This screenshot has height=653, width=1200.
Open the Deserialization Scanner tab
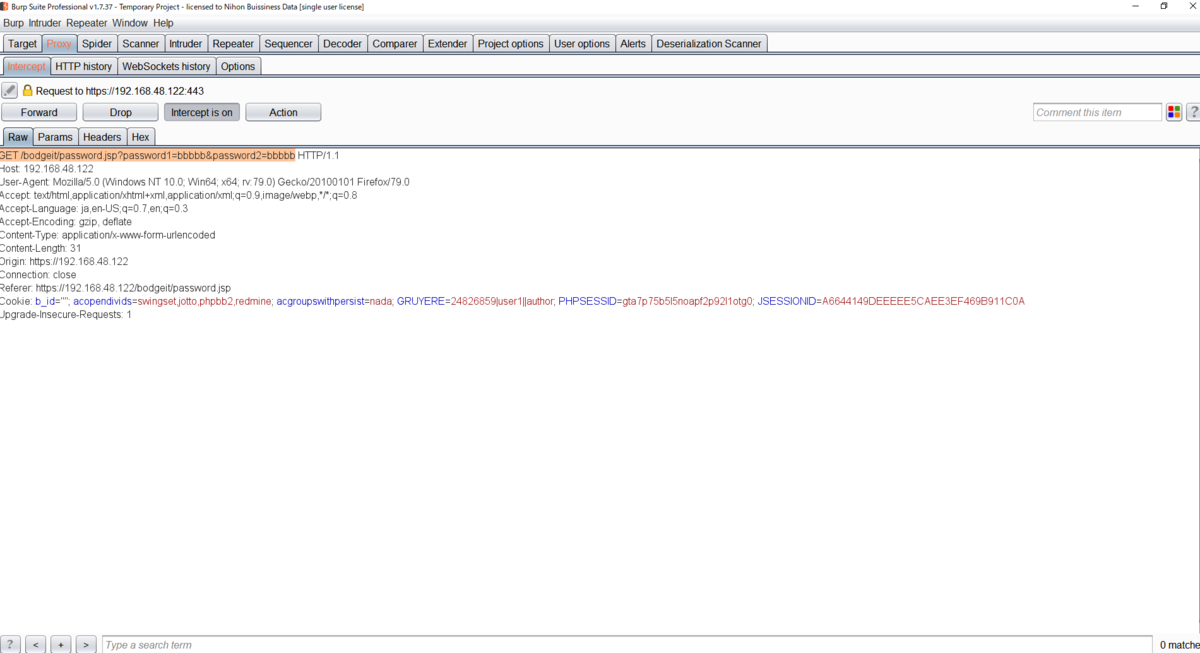(709, 43)
